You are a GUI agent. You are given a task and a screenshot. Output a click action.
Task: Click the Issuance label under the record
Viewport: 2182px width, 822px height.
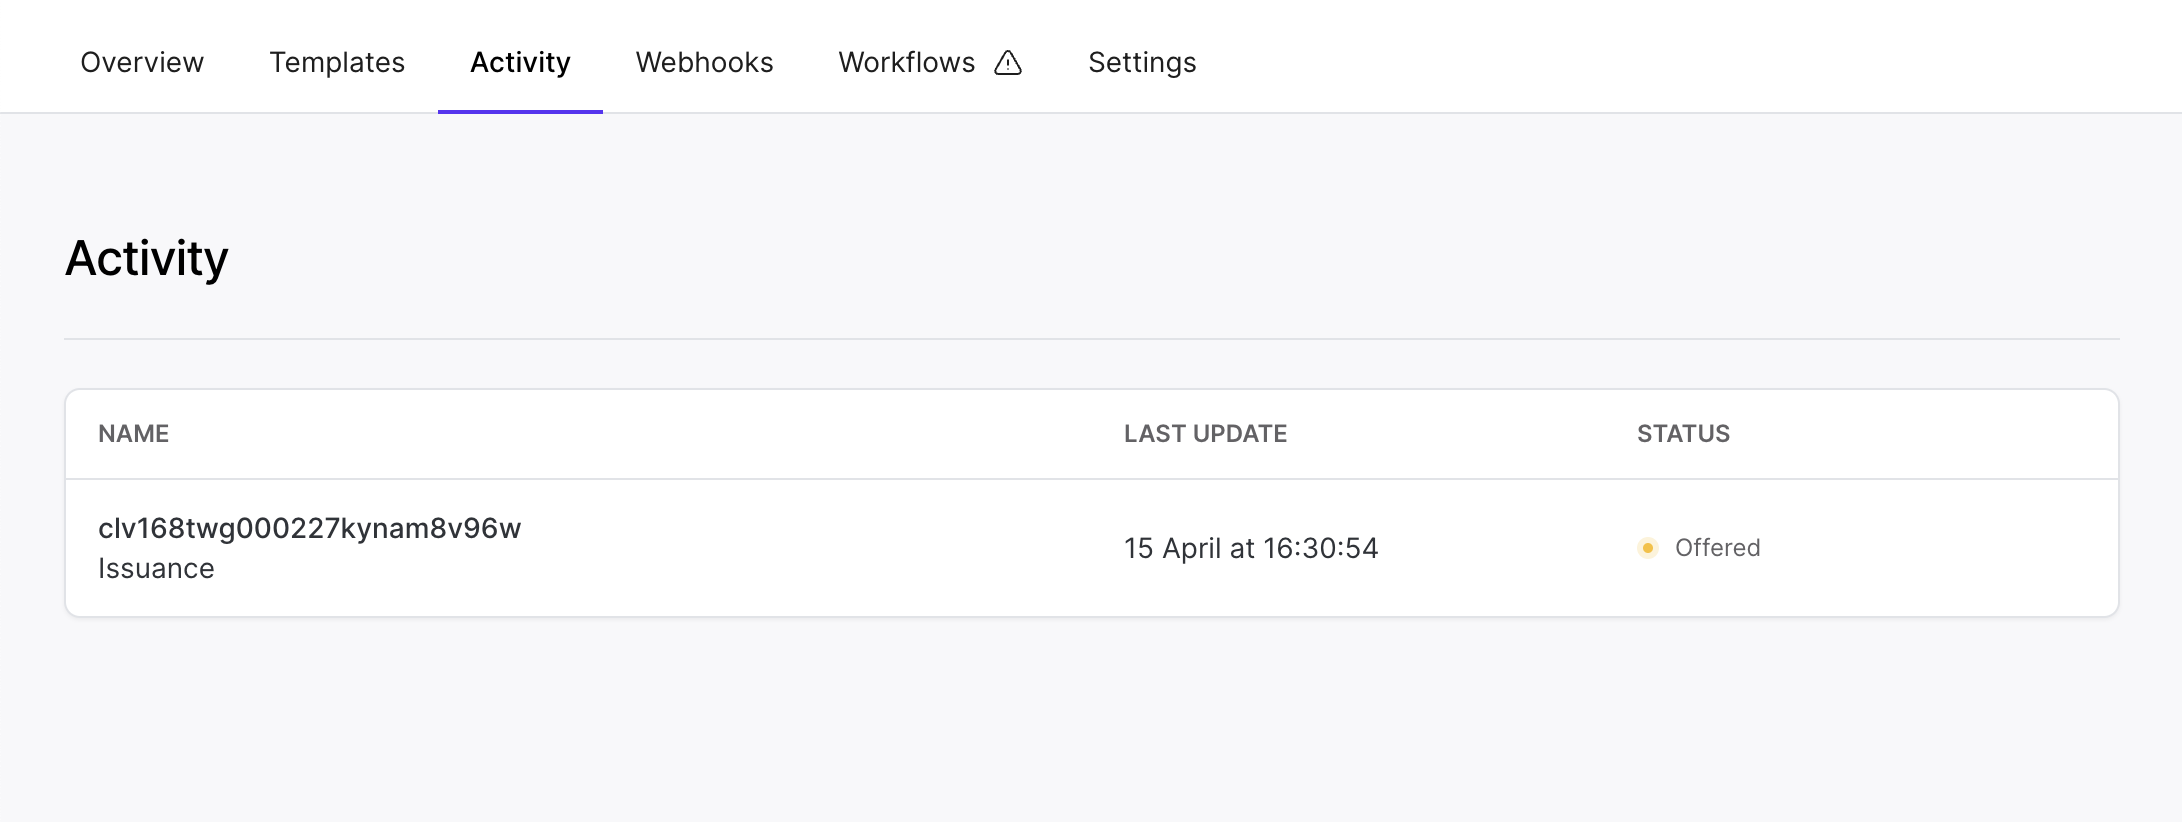pyautogui.click(x=156, y=569)
